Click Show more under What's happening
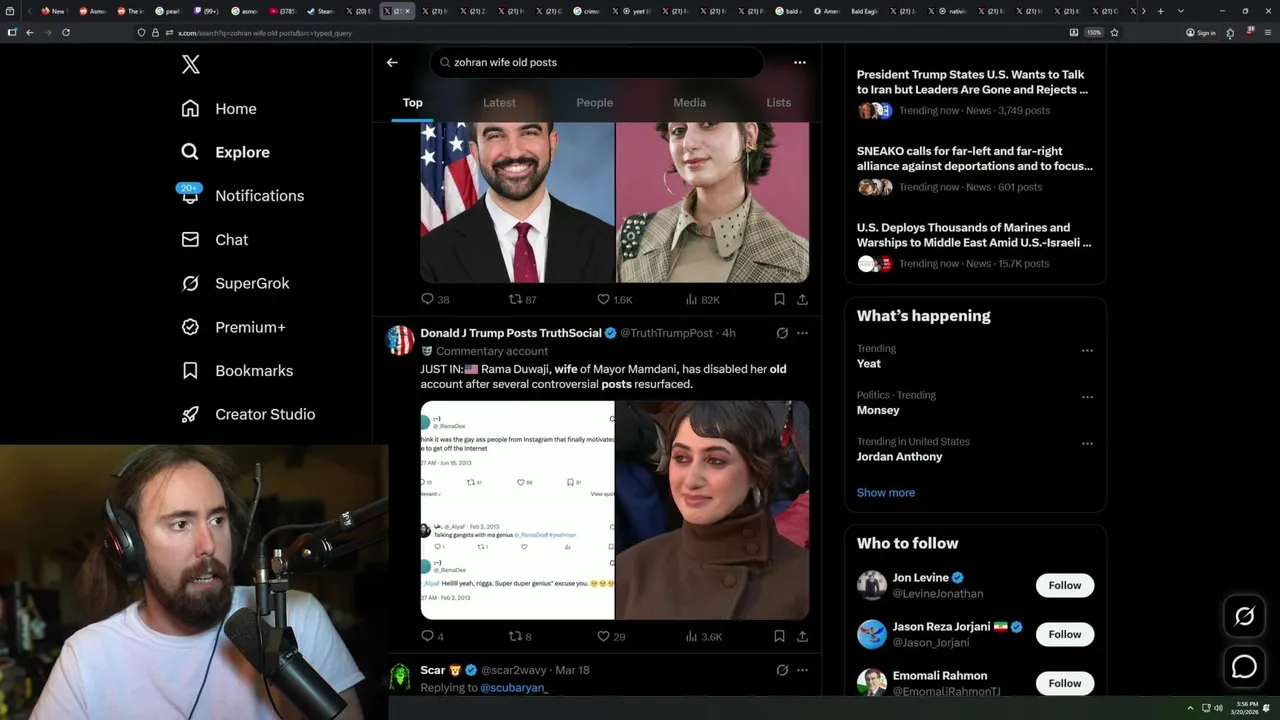Screen dimensions: 1280x720 tap(886, 493)
